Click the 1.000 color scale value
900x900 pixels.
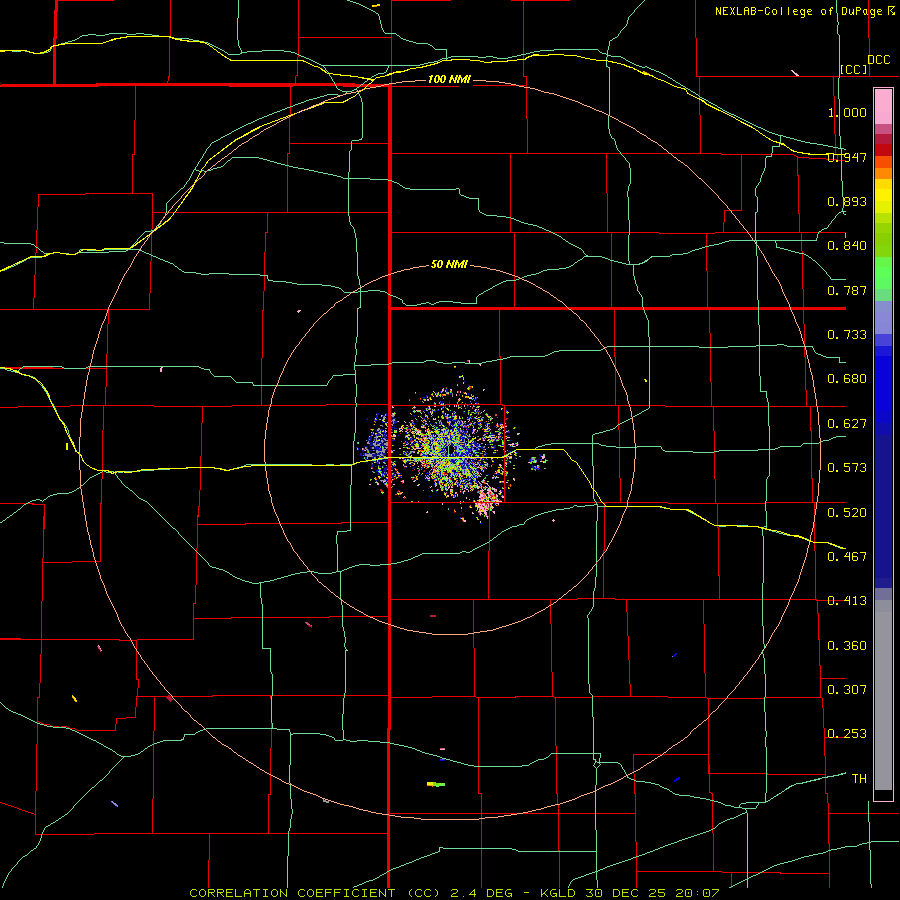(847, 112)
